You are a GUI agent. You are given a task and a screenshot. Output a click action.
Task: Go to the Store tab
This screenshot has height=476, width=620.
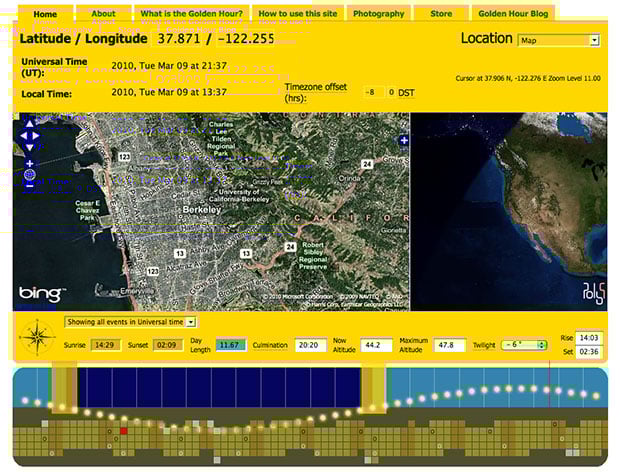click(440, 14)
